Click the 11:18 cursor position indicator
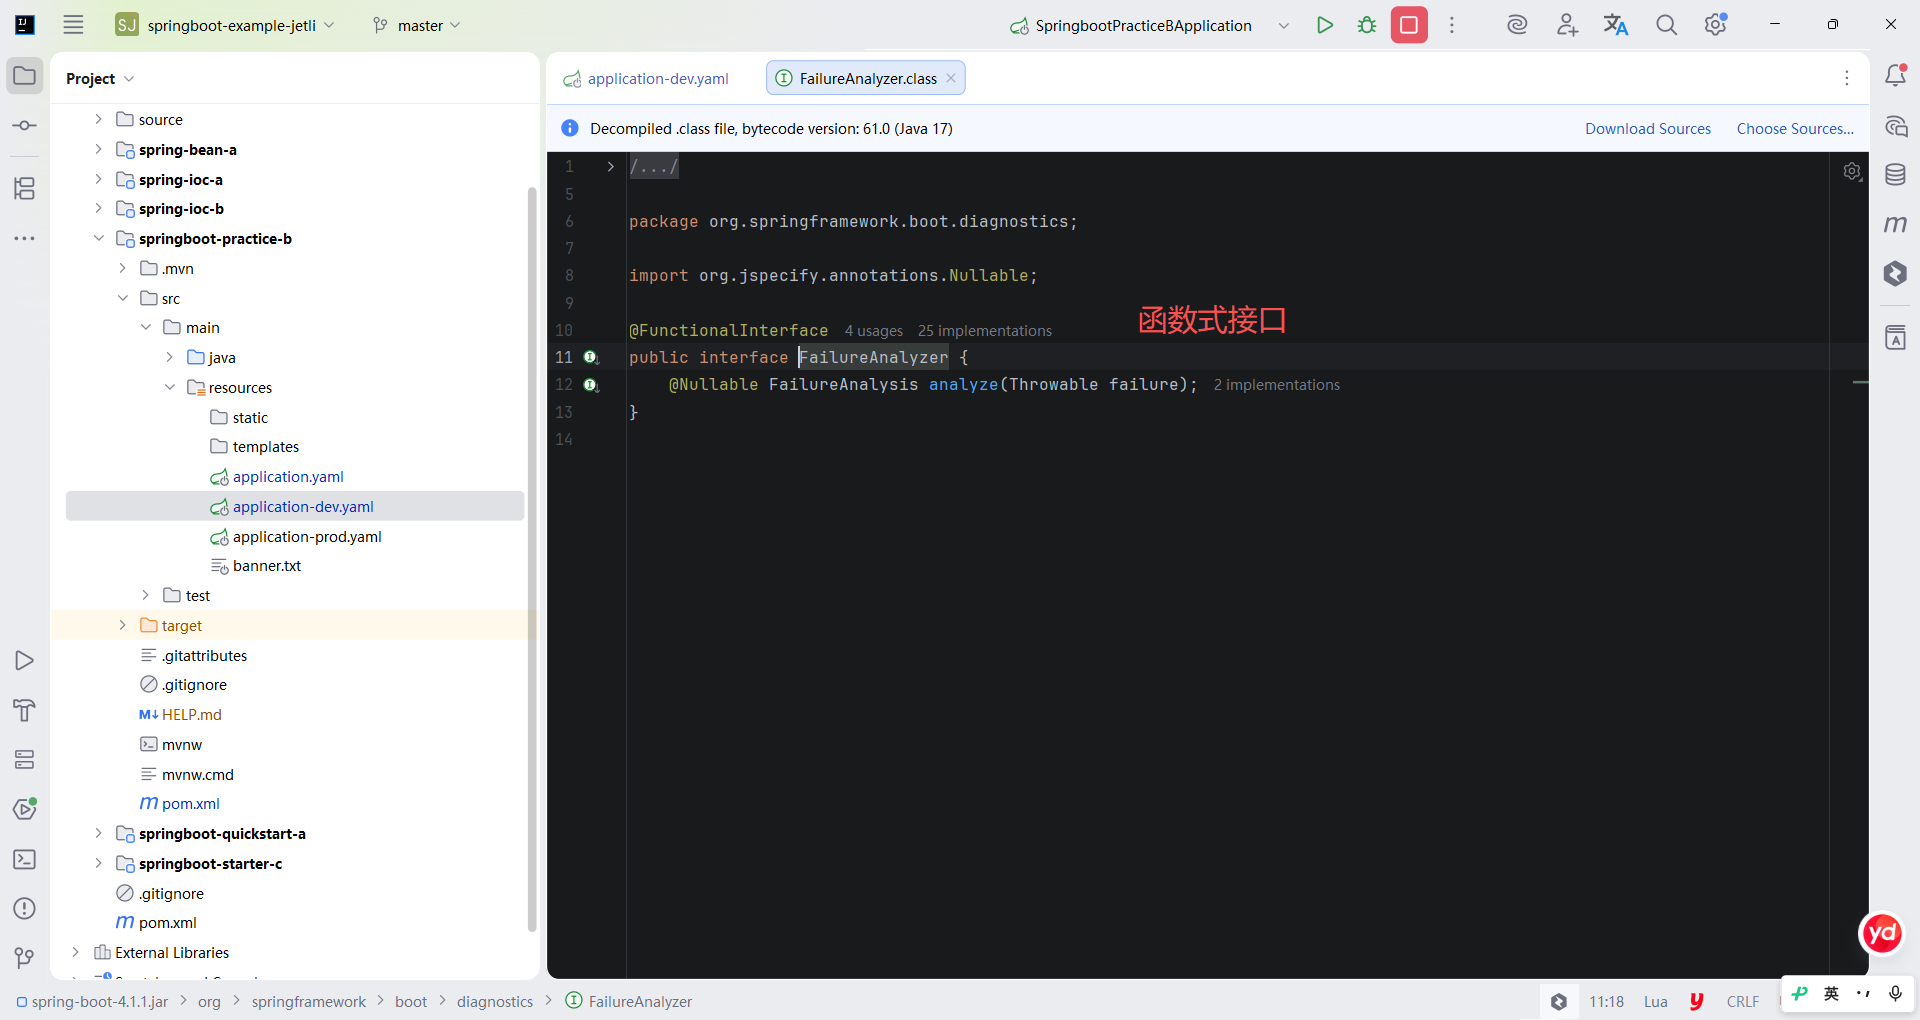Image resolution: width=1920 pixels, height=1020 pixels. [1606, 1002]
